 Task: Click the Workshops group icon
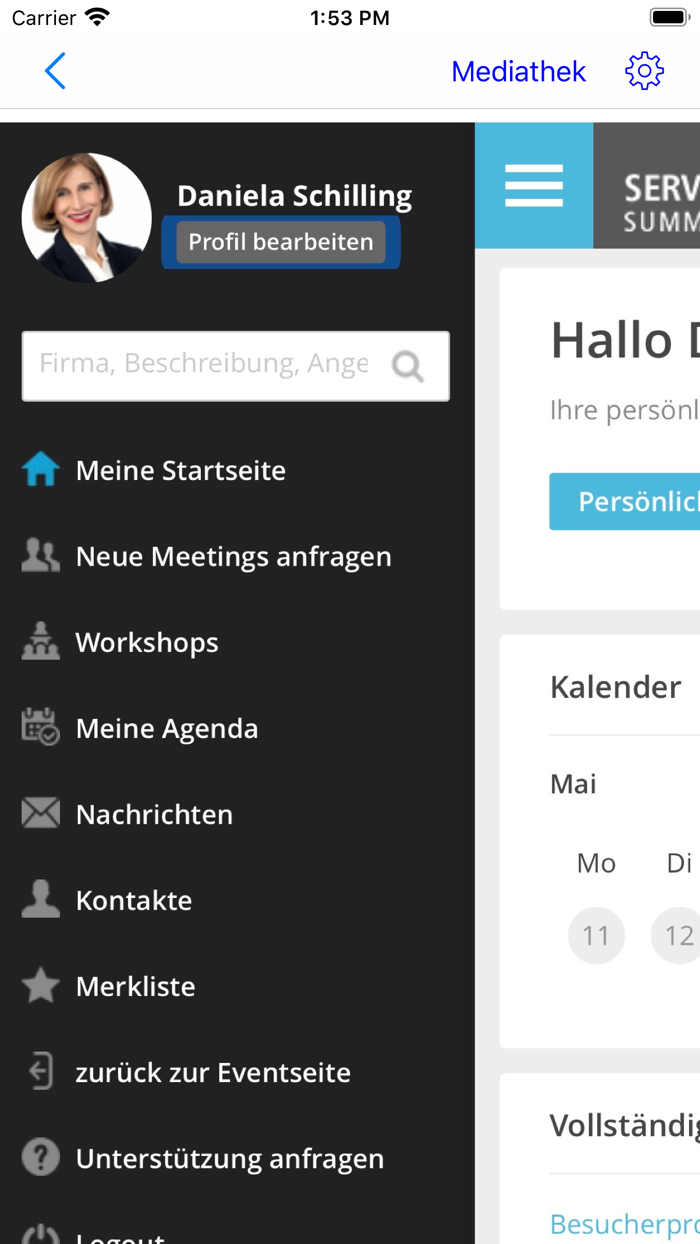[41, 642]
